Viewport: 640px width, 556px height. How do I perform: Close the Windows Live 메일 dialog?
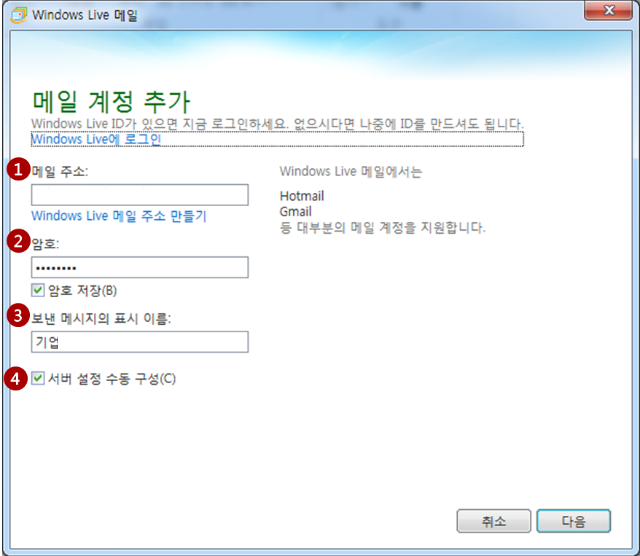609,10
